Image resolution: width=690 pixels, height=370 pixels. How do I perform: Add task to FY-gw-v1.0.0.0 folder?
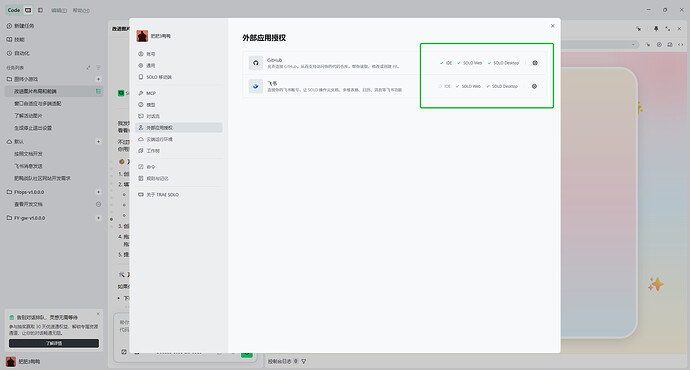tap(98, 218)
